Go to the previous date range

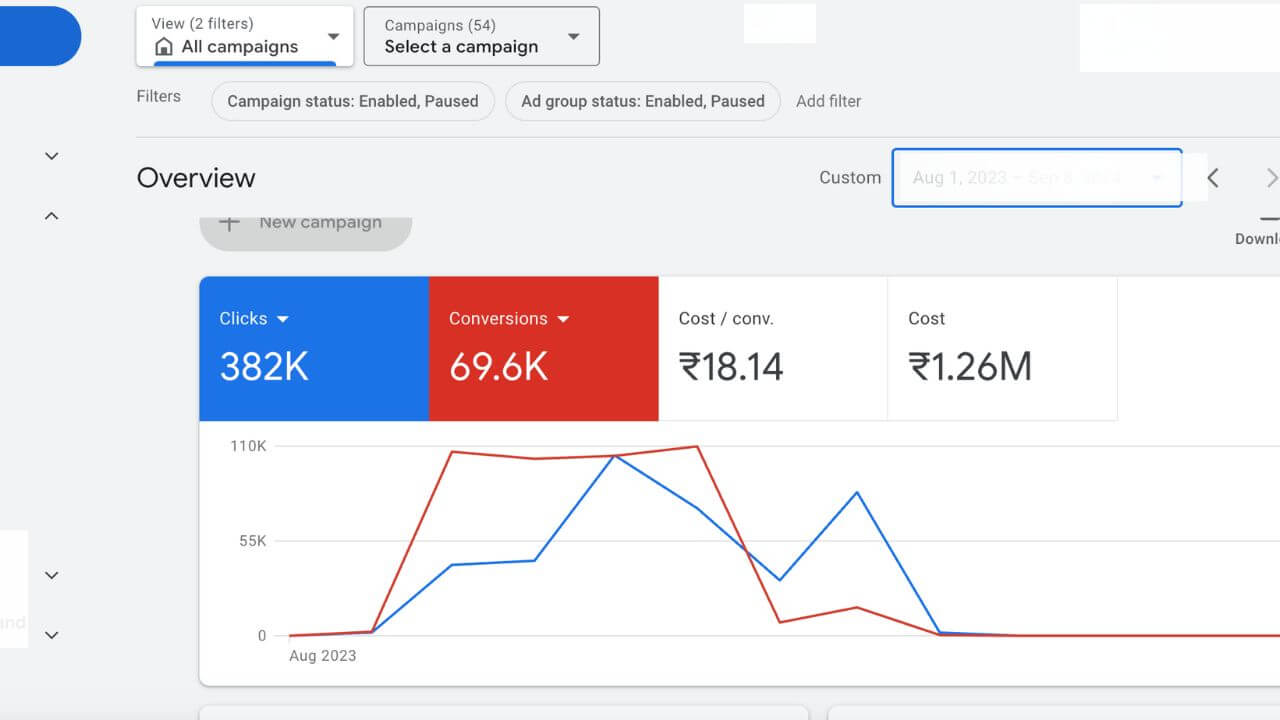(x=1212, y=178)
